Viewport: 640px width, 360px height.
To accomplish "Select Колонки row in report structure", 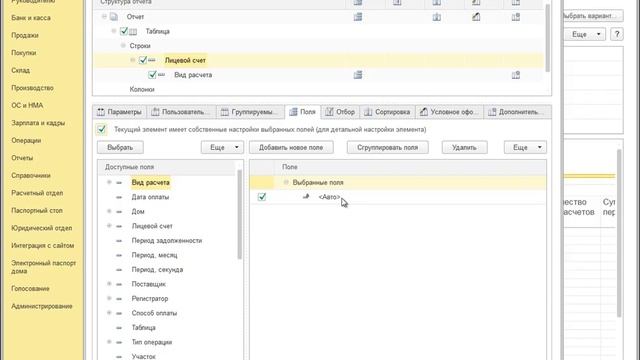I will pyautogui.click(x=142, y=89).
